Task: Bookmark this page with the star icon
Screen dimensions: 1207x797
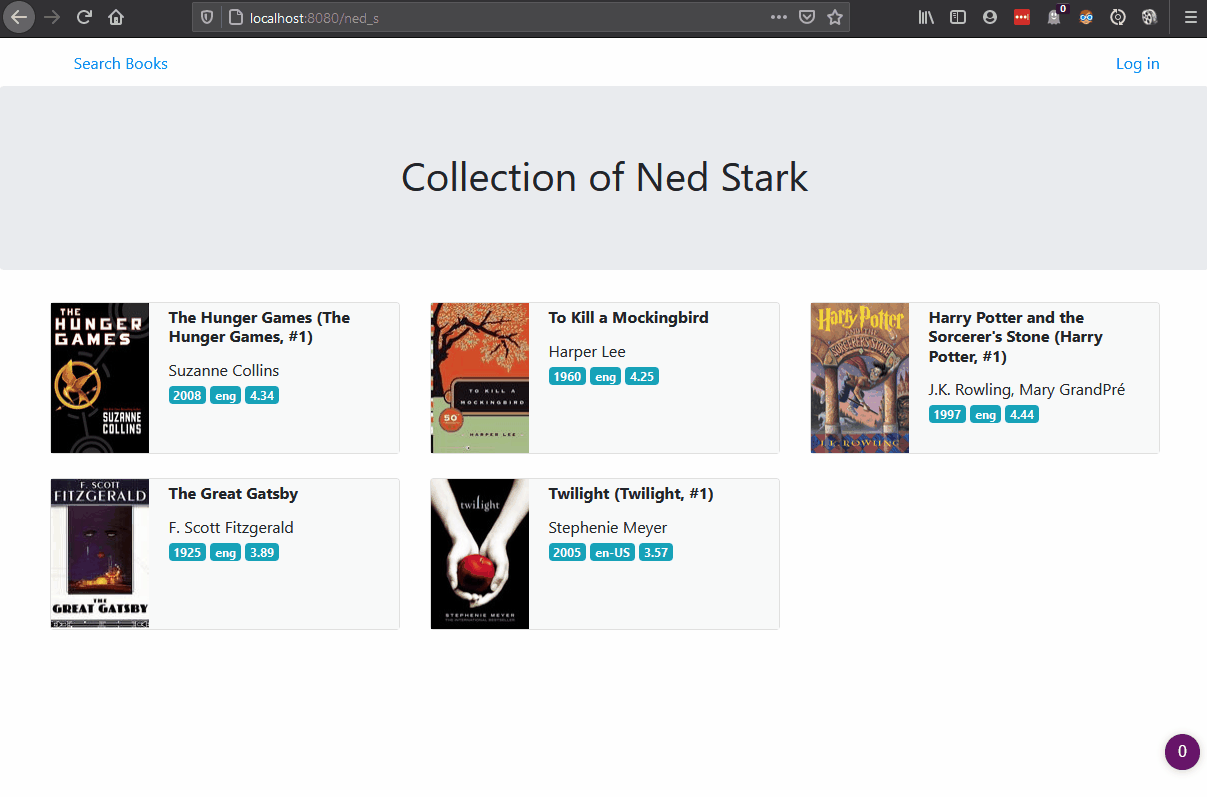Action: pos(835,17)
